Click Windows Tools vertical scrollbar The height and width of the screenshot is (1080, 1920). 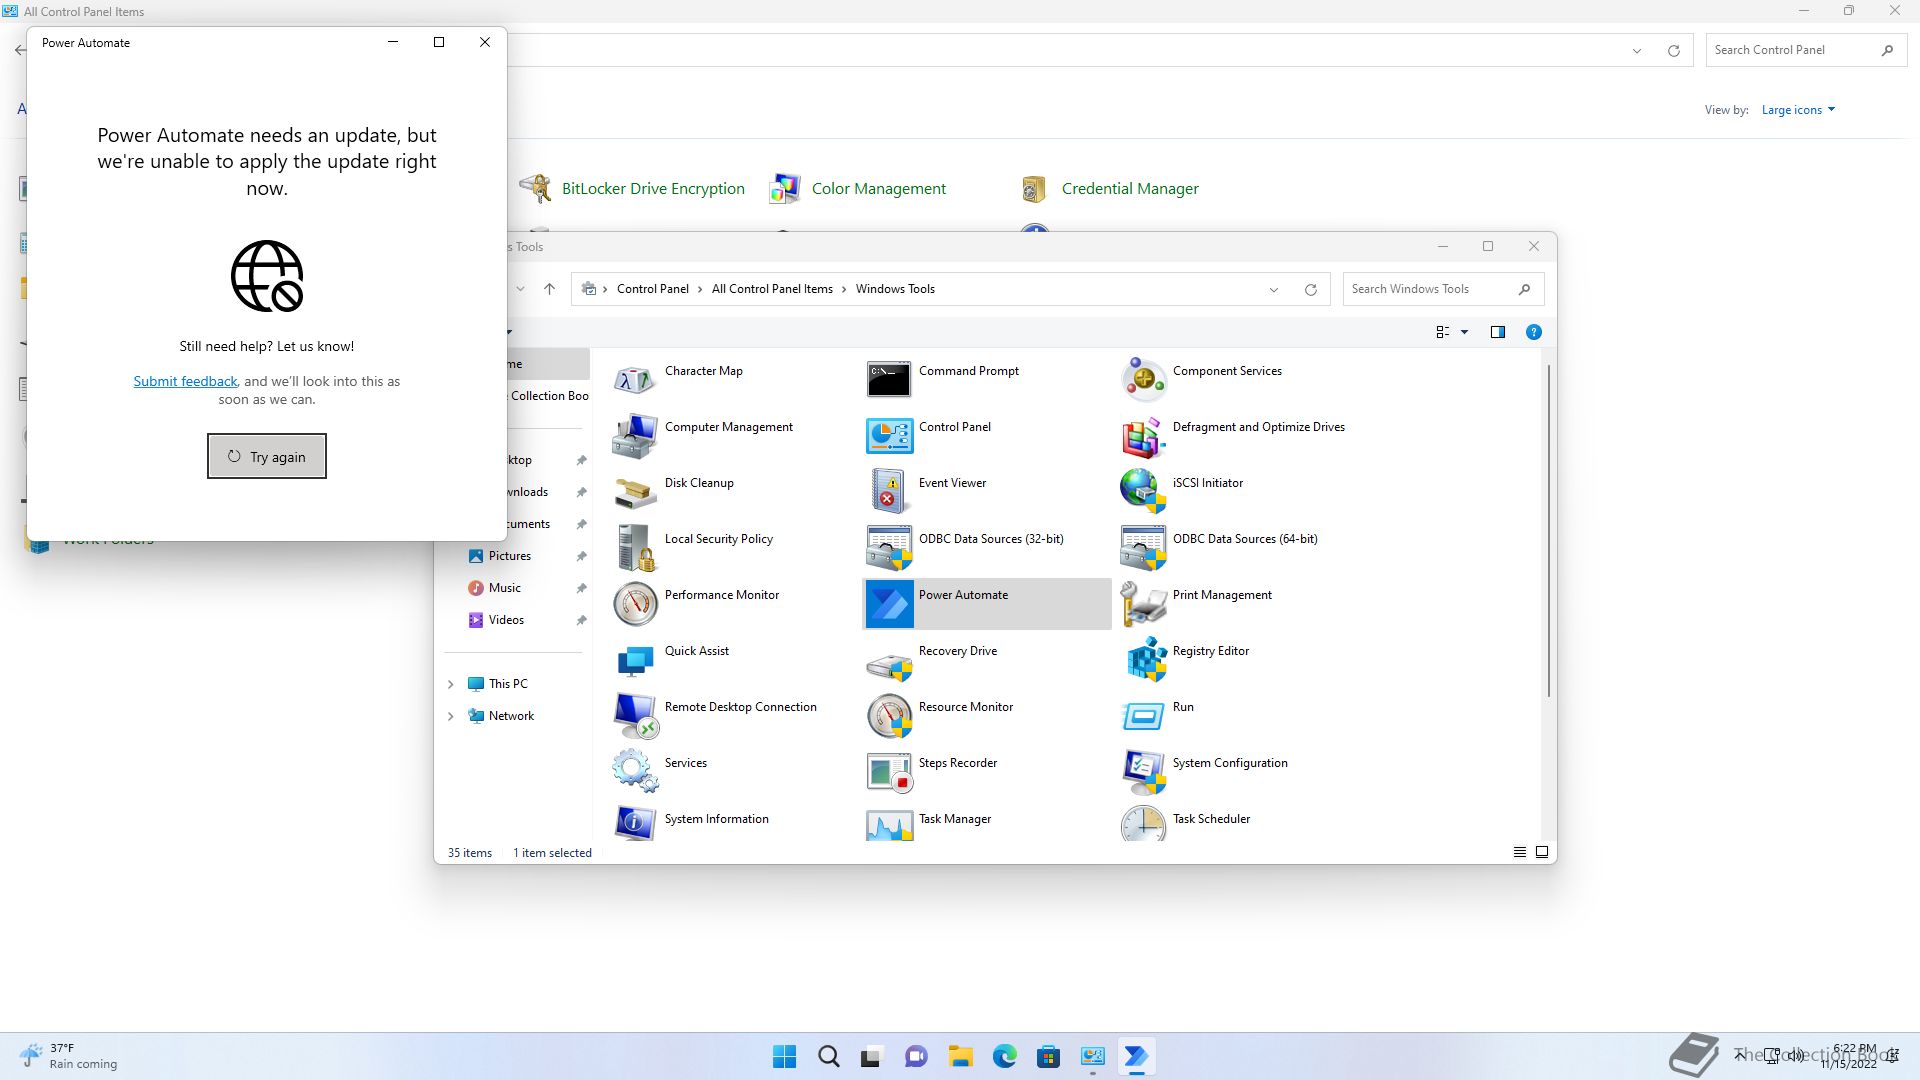click(x=1549, y=530)
